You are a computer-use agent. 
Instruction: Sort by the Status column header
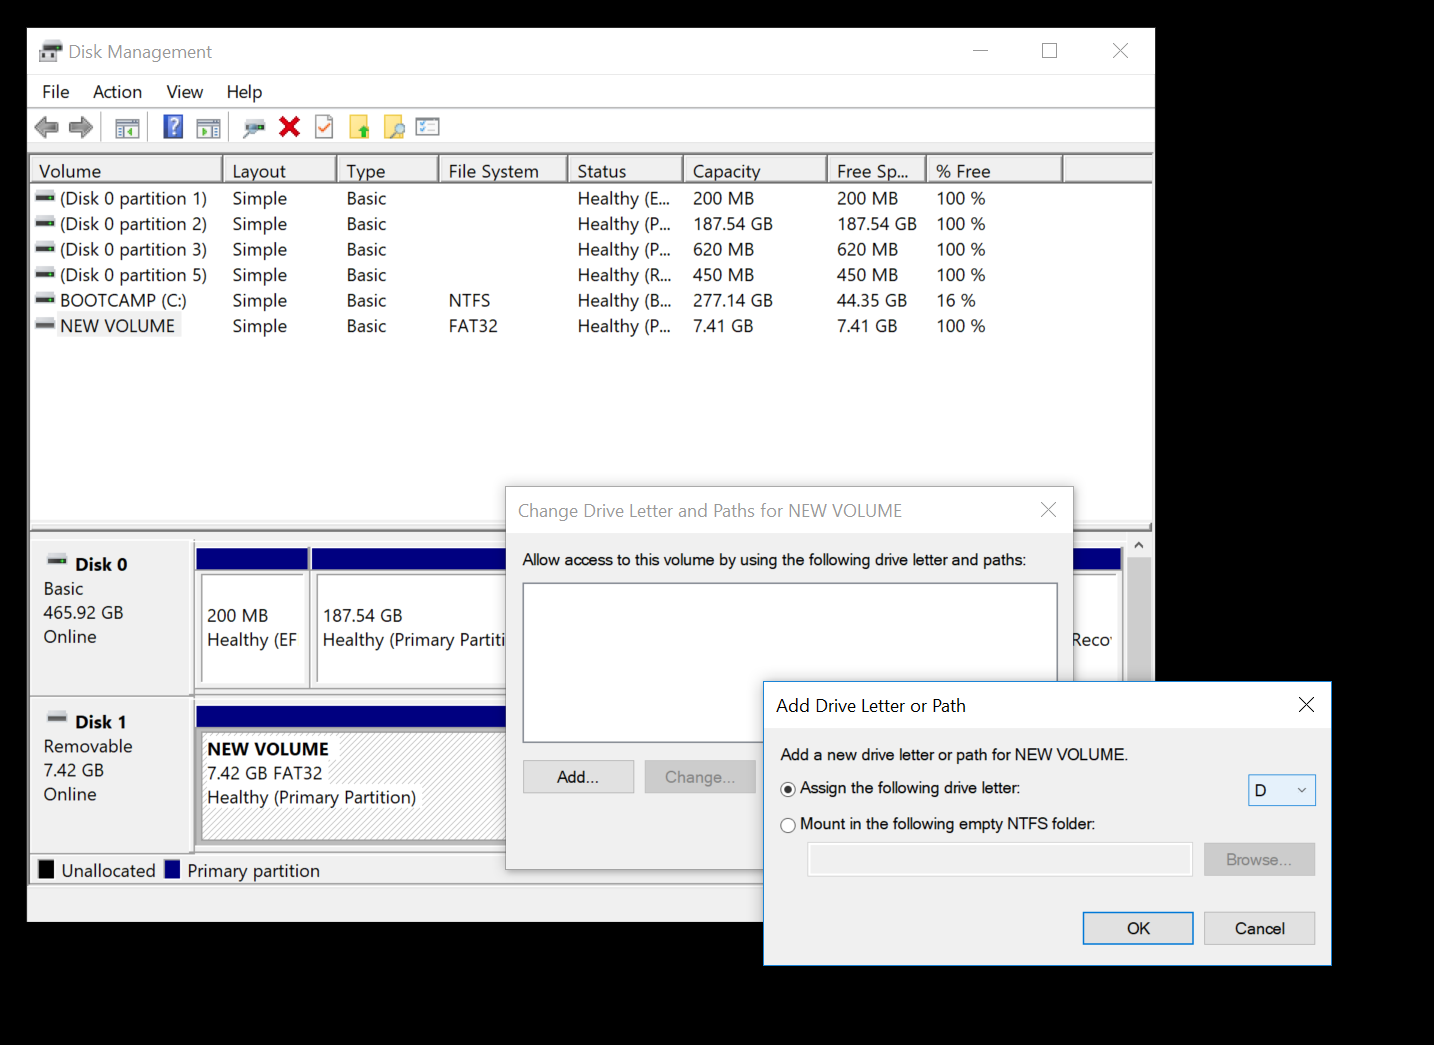tap(626, 171)
